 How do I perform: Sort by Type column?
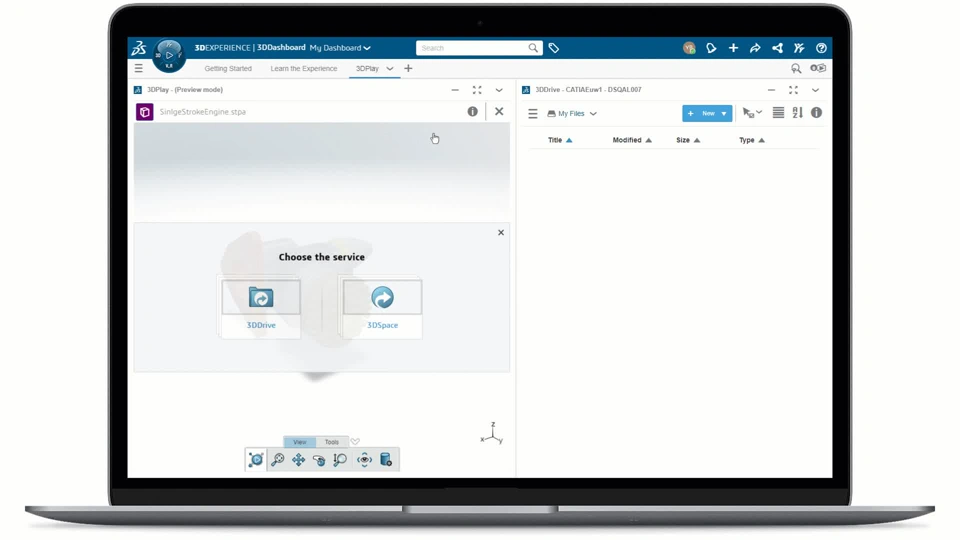[x=751, y=140]
